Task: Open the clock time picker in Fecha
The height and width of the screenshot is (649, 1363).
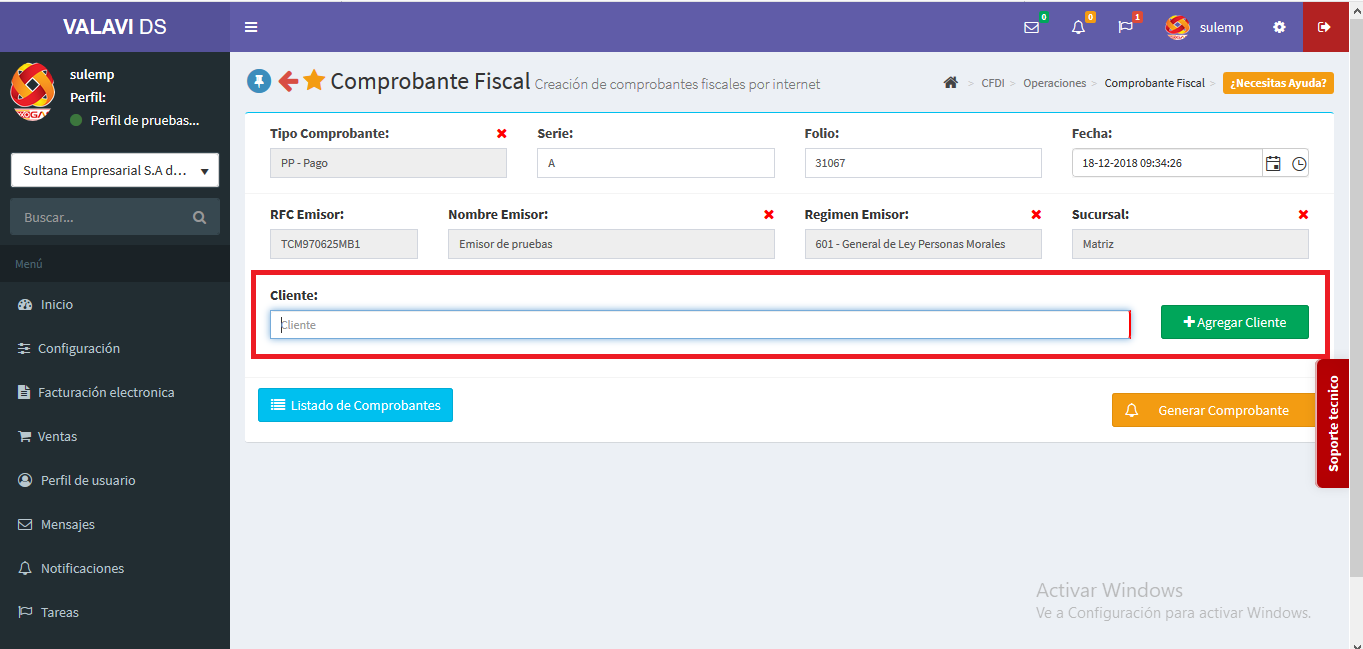Action: pyautogui.click(x=1298, y=163)
